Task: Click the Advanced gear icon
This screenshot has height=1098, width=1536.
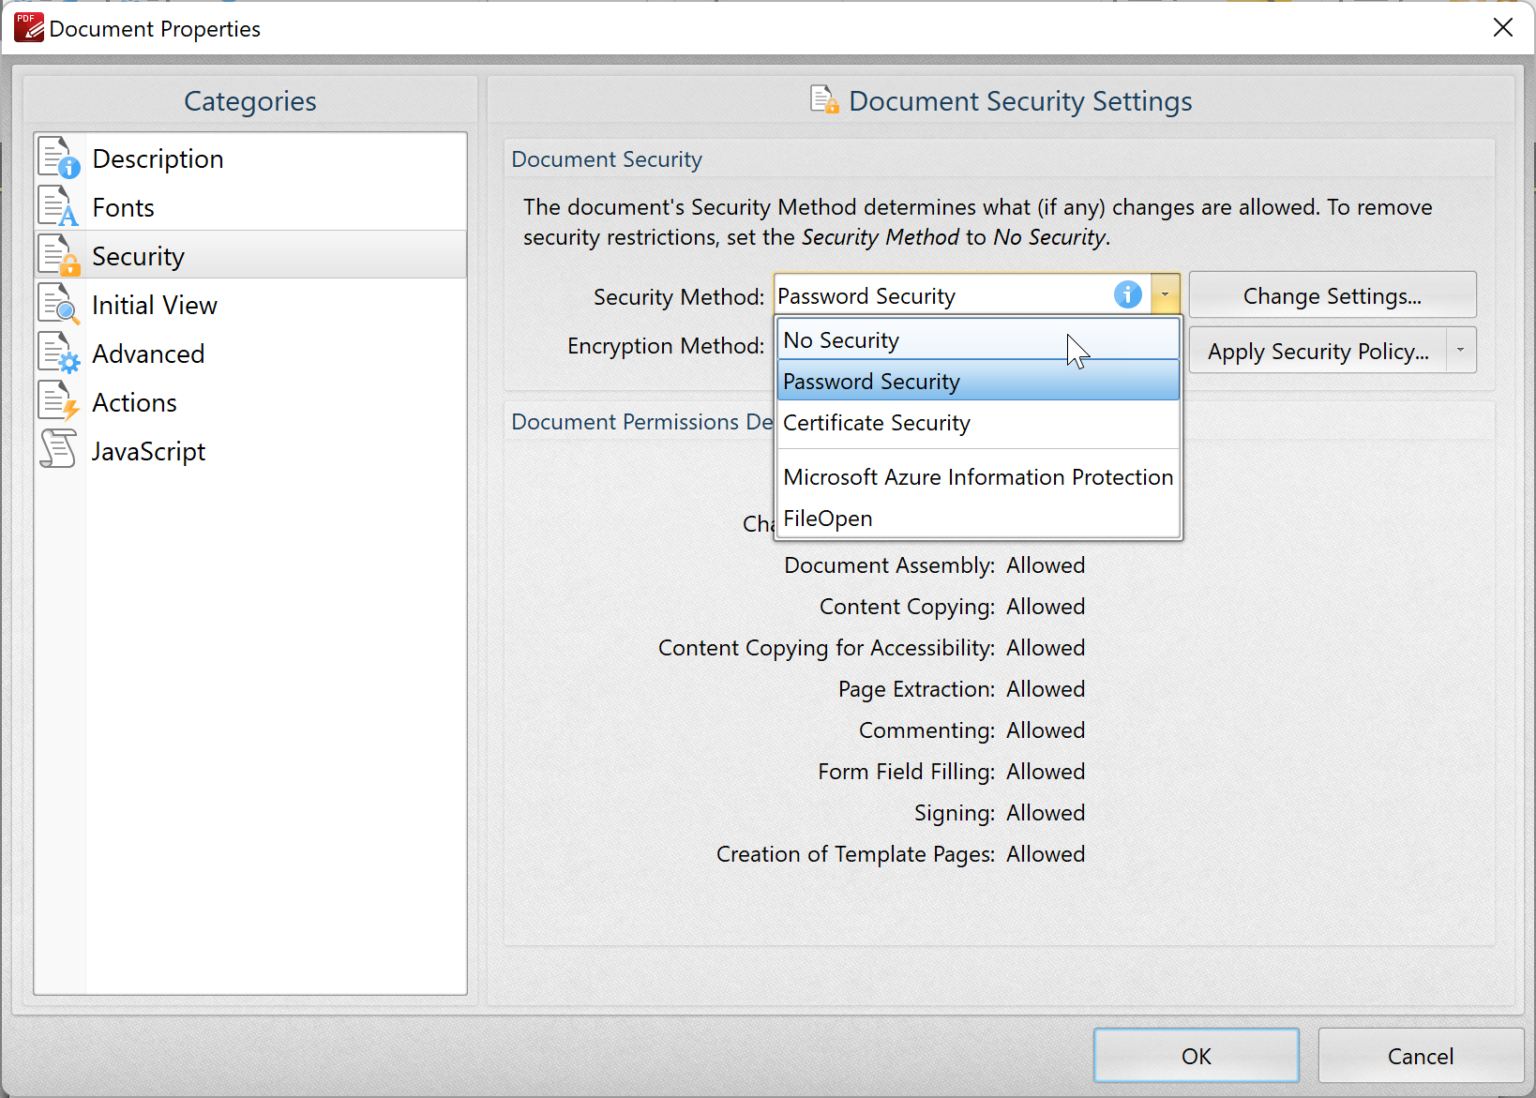Action: (x=59, y=352)
